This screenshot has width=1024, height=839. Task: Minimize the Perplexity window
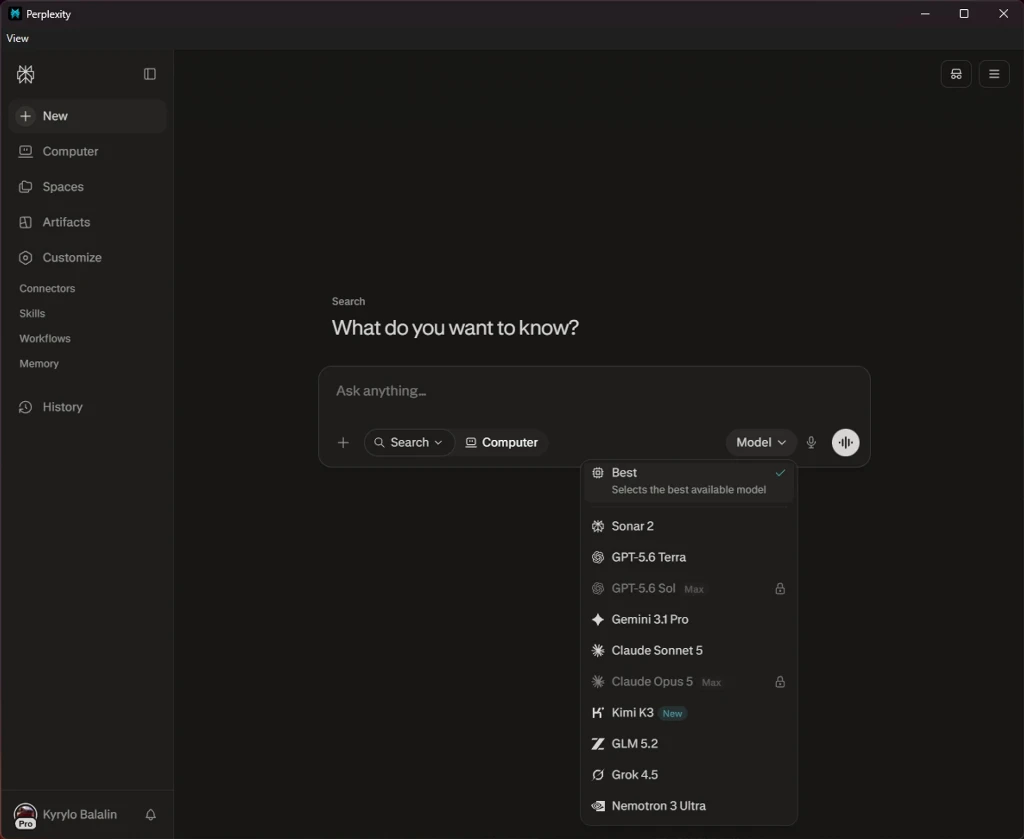[925, 14]
